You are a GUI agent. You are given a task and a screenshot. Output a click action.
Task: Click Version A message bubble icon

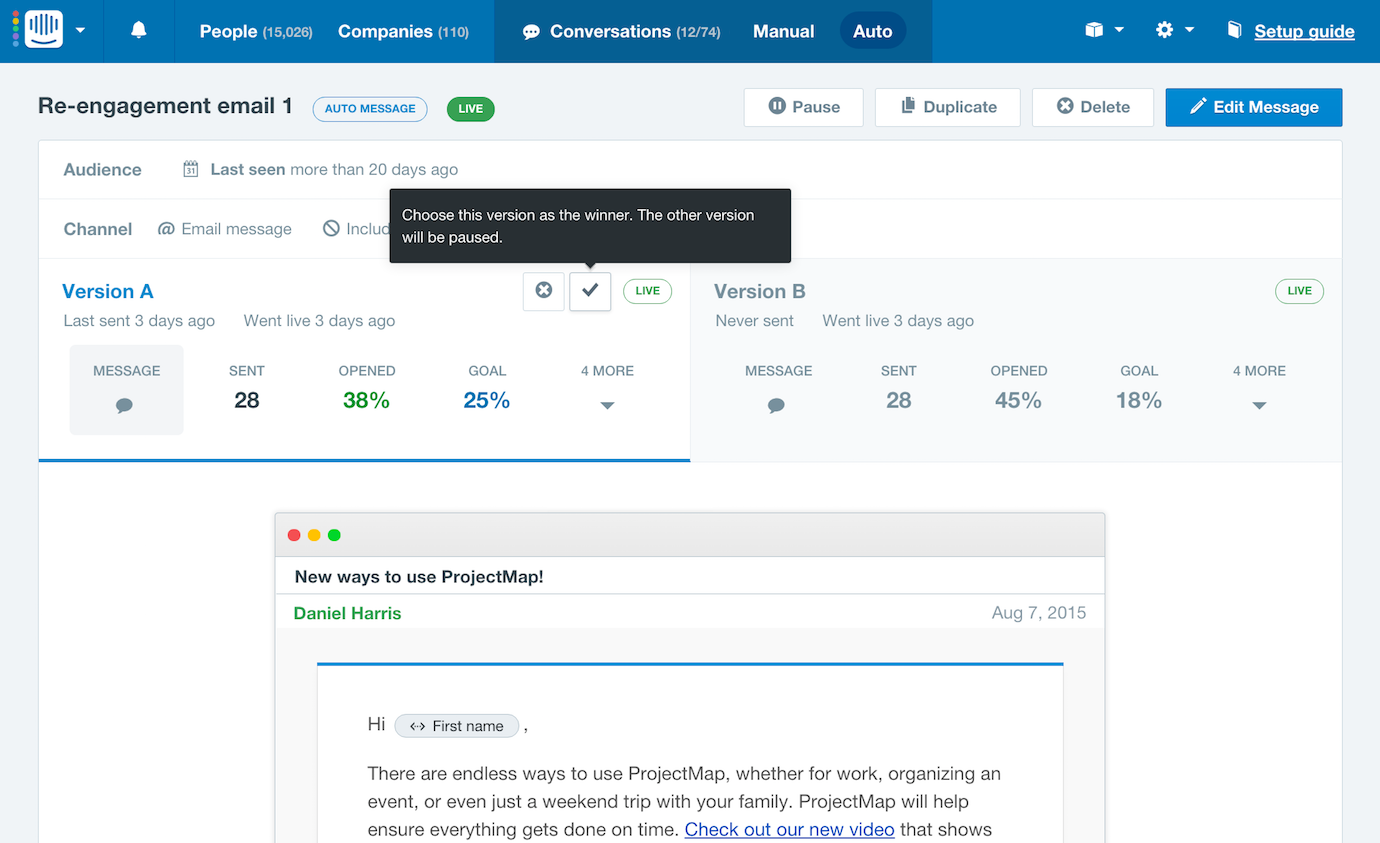click(124, 406)
